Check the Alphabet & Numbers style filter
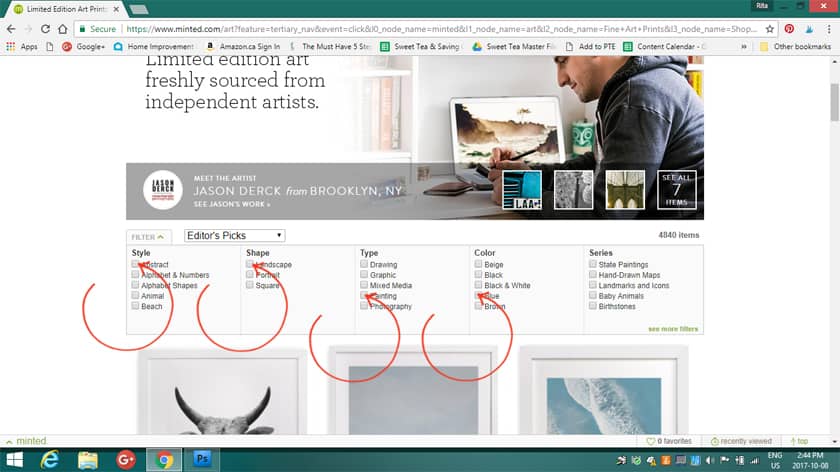 (135, 274)
